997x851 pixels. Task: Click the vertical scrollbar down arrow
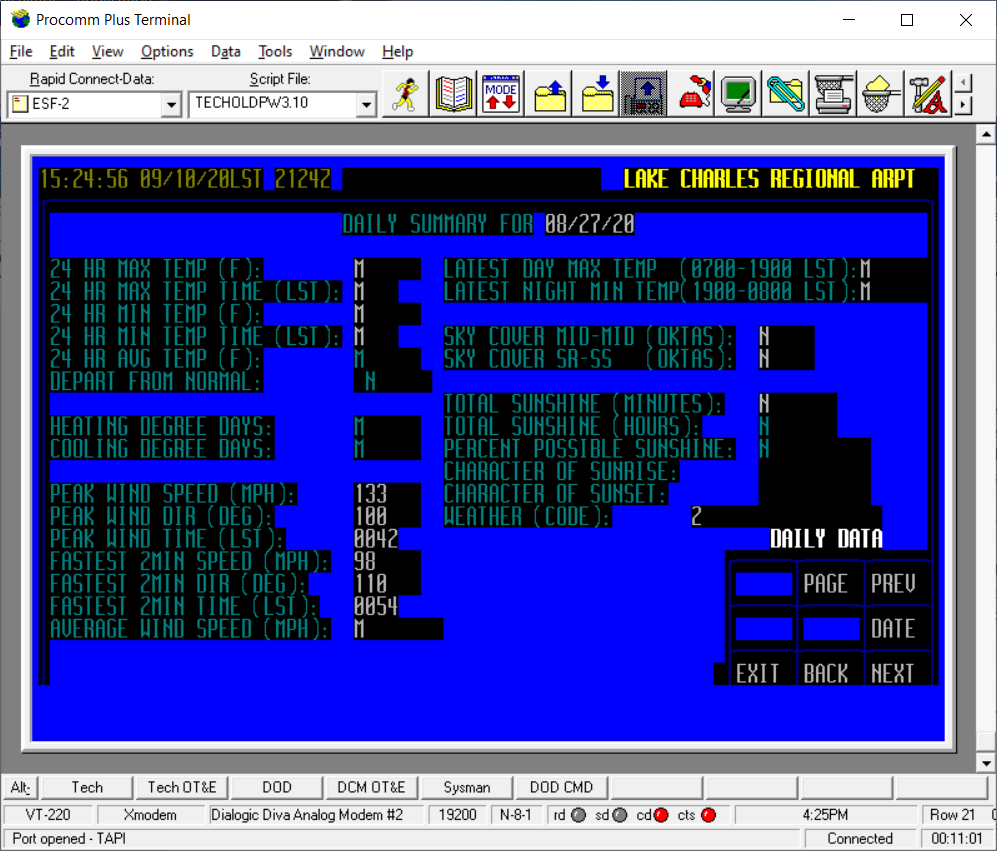pos(986,763)
